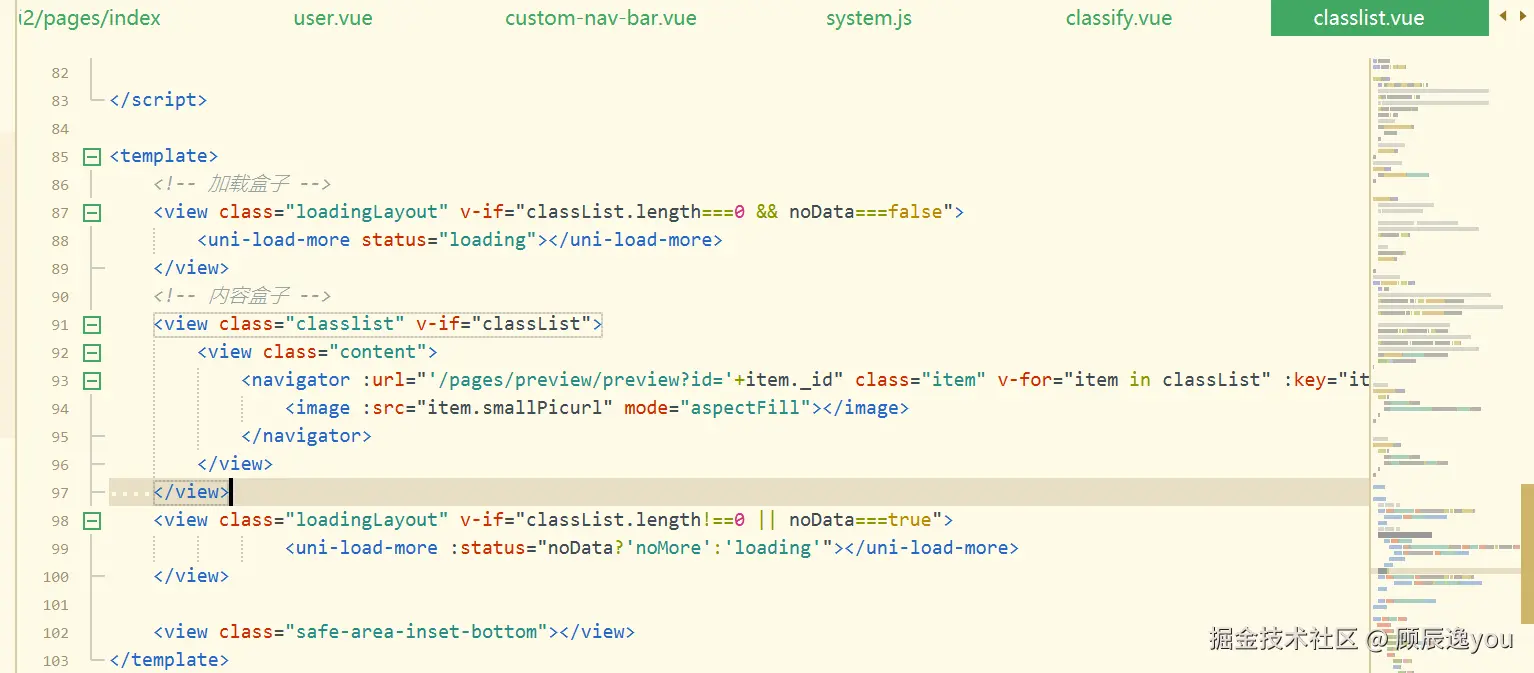Screen dimensions: 1534x673
Task: Switch to the custom-nav-bar.vue tab
Action: click(601, 18)
